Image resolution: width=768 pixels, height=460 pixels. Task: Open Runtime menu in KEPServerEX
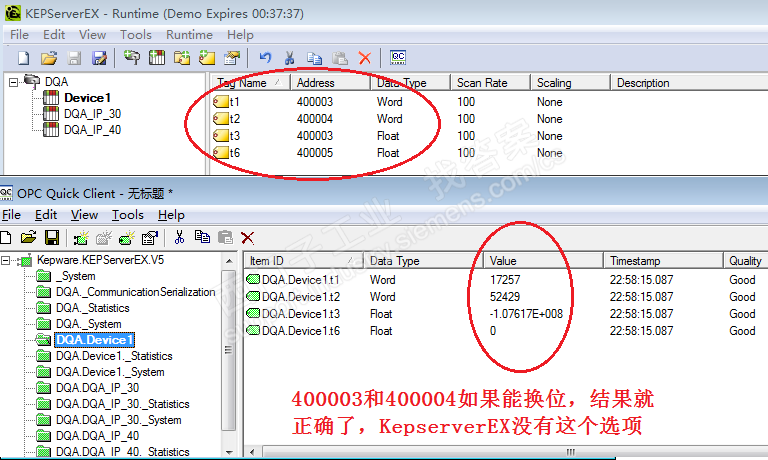[189, 35]
